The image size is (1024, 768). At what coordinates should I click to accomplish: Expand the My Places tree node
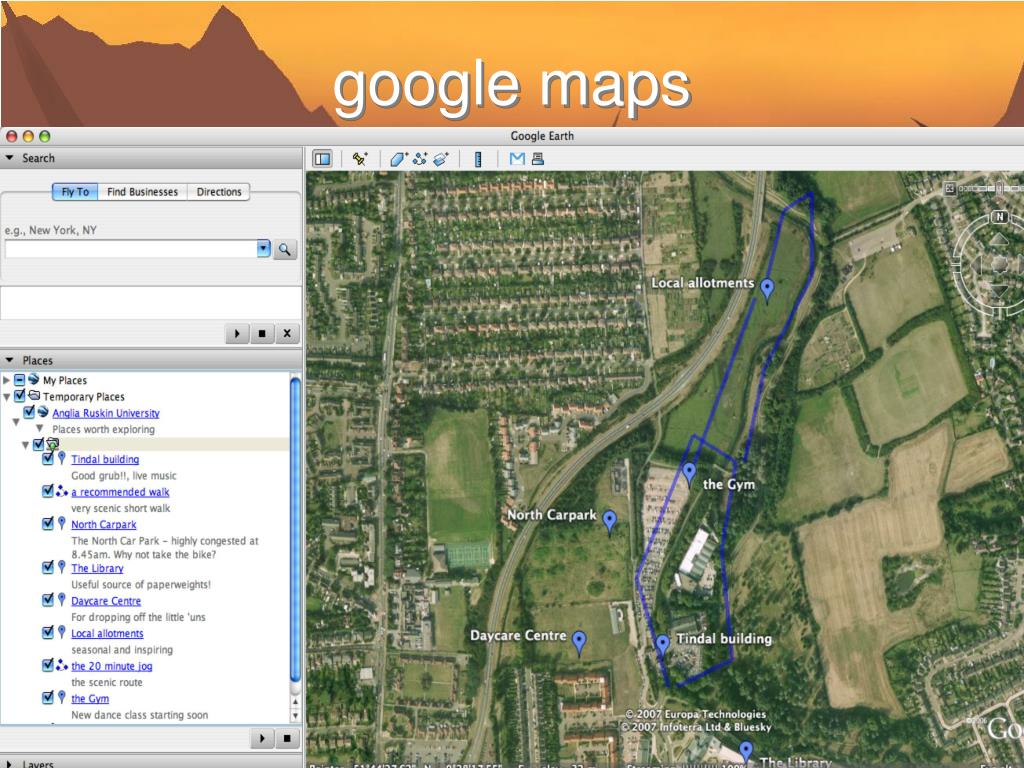click(7, 380)
